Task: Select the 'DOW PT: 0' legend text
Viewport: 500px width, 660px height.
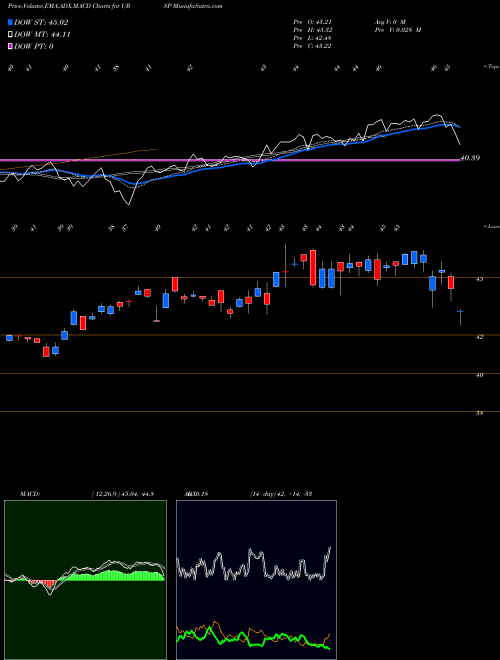Action: (x=34, y=47)
